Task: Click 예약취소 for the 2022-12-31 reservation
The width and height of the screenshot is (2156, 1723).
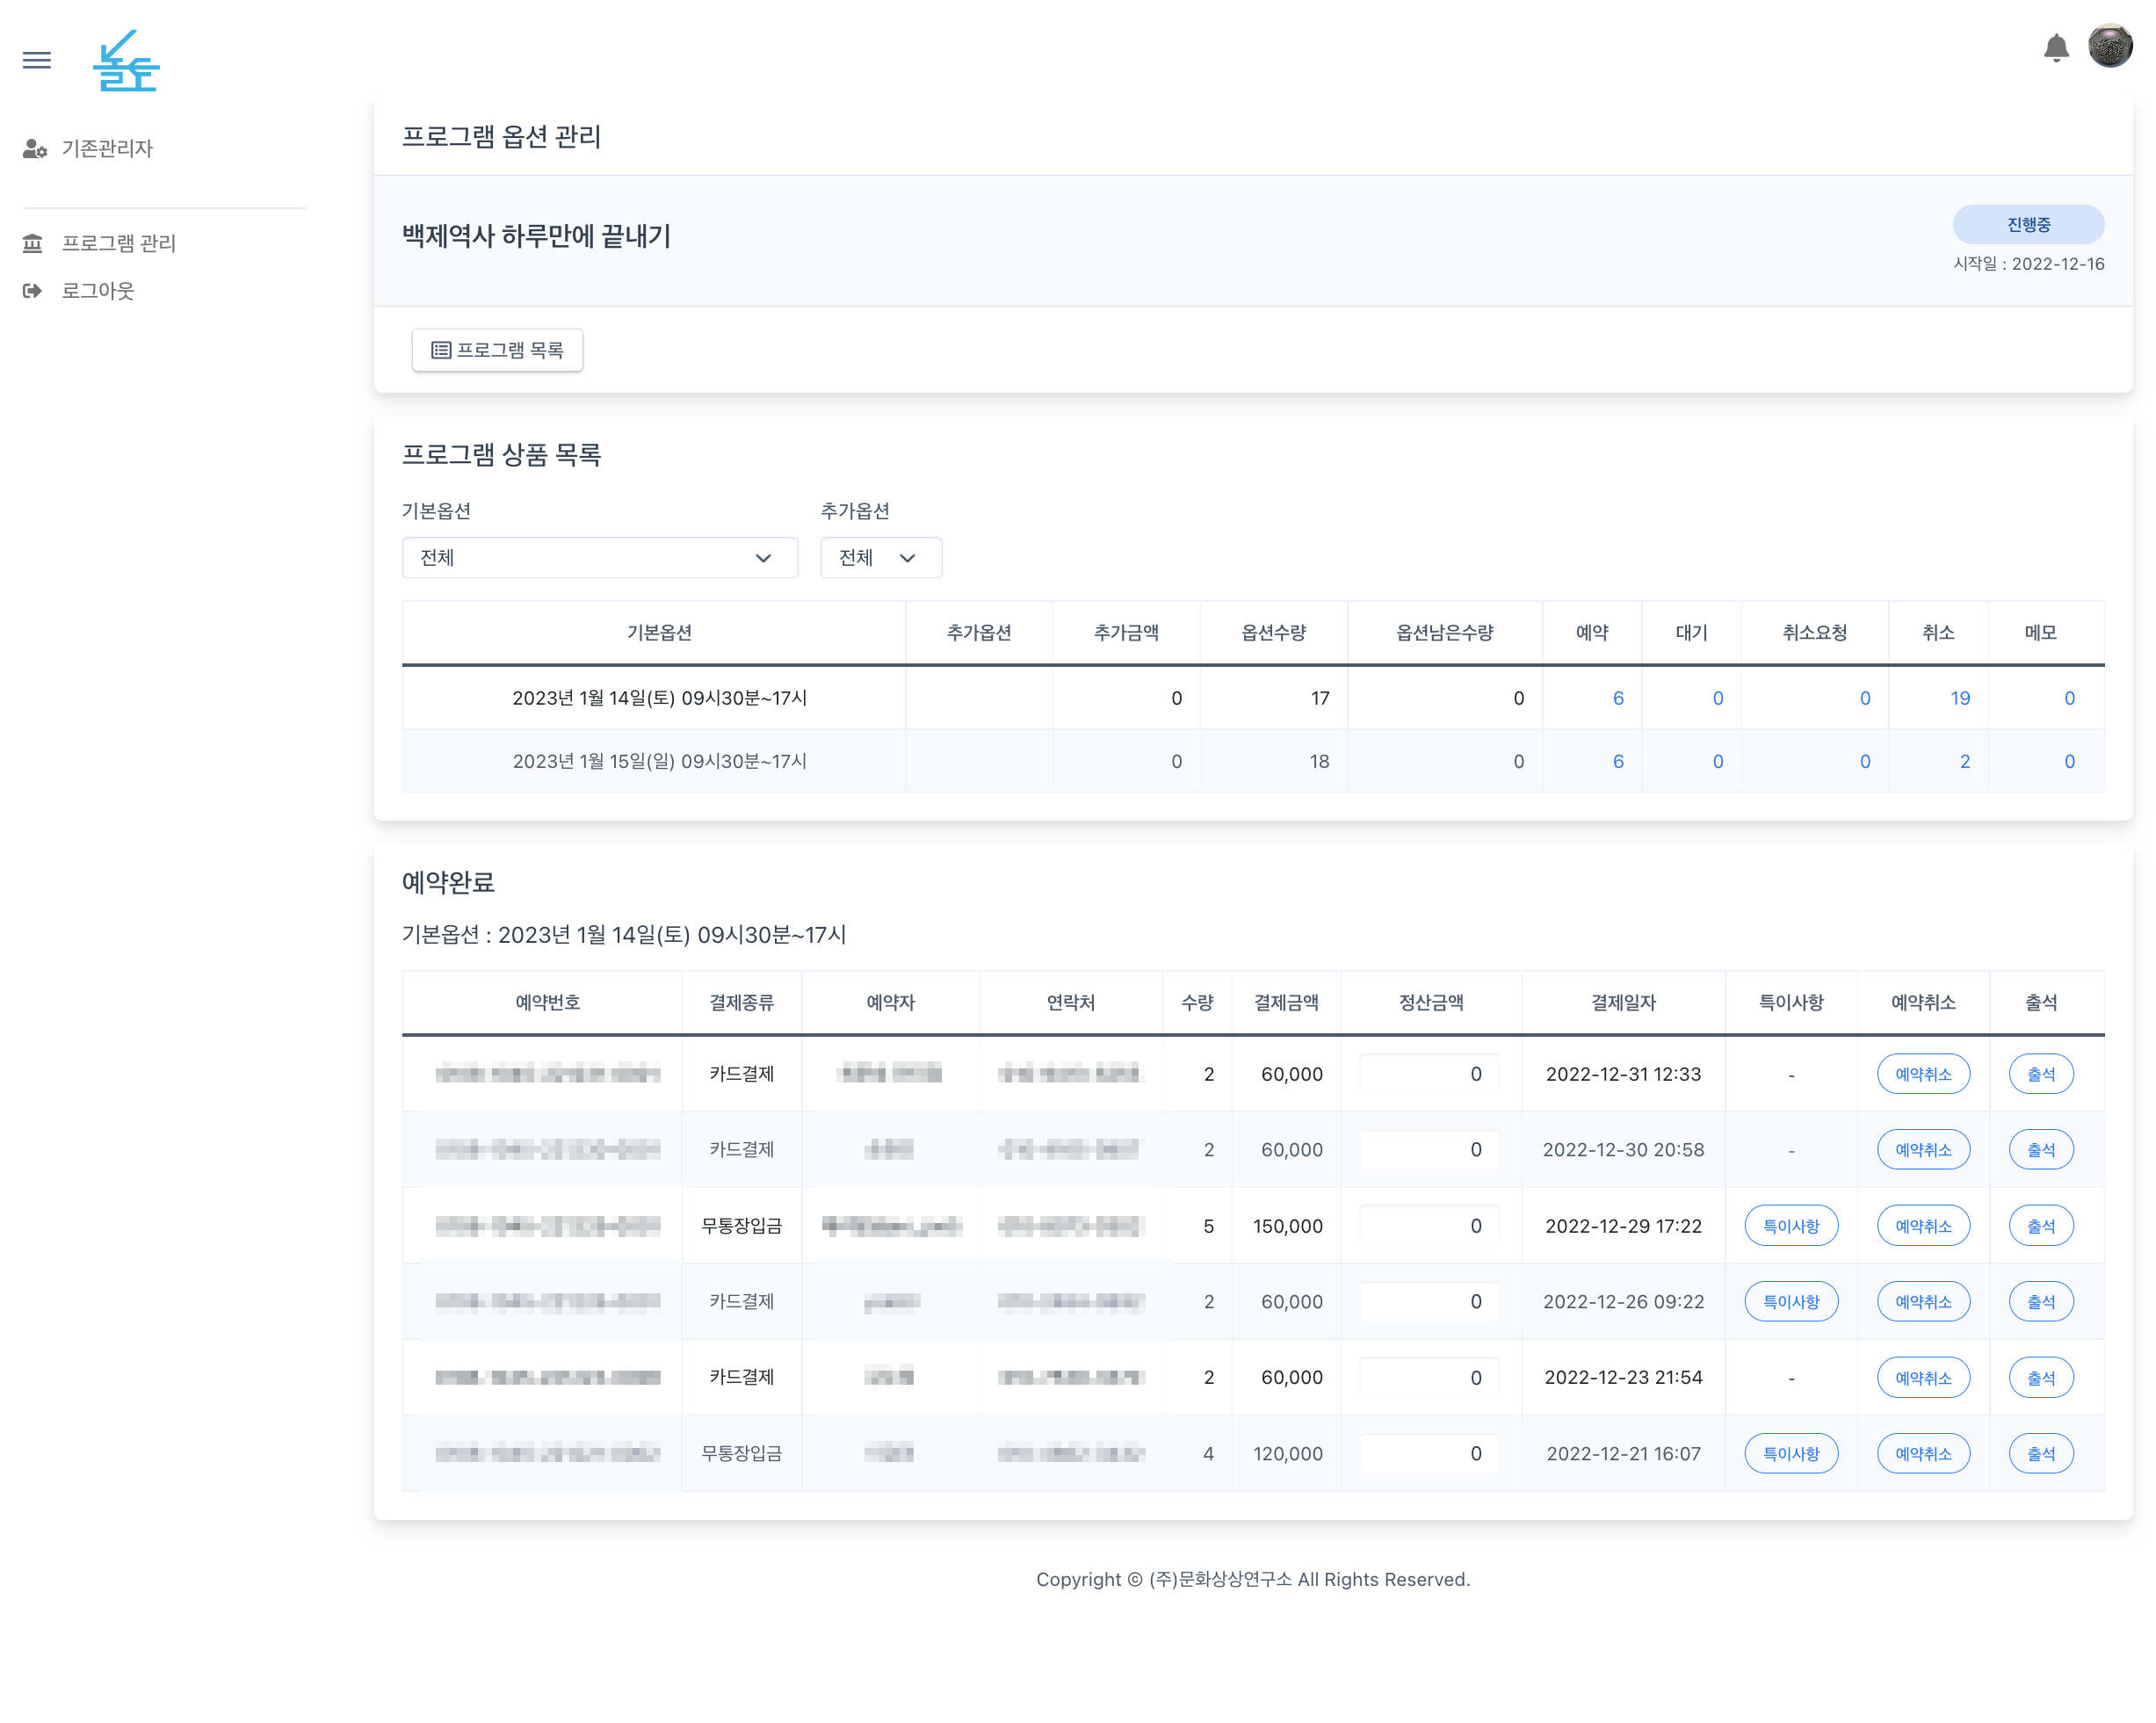Action: [1922, 1074]
